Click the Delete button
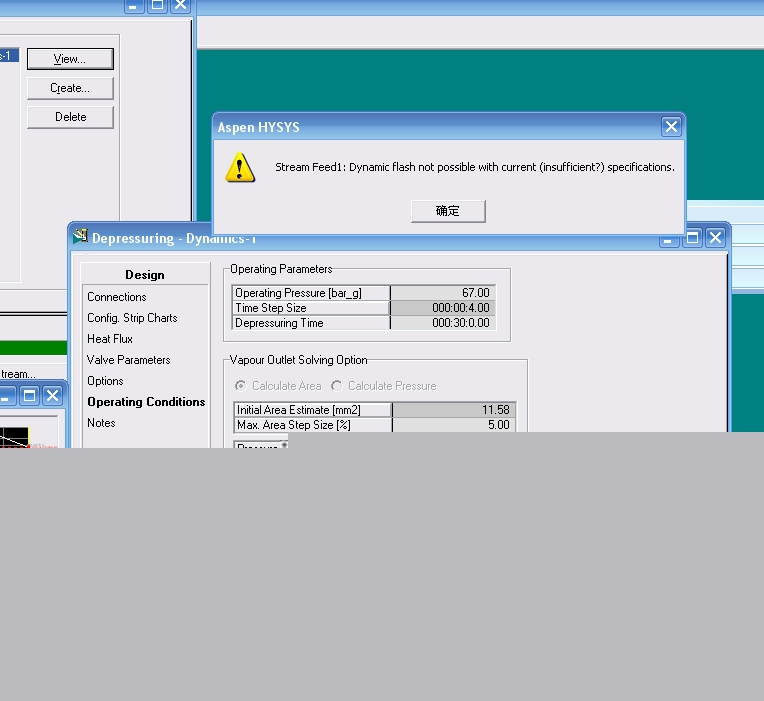This screenshot has width=764, height=701. coord(70,117)
